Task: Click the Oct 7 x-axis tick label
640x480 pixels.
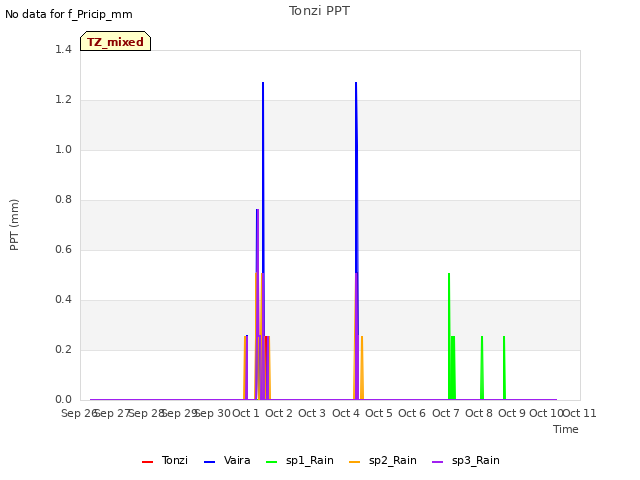Action: pyautogui.click(x=446, y=413)
